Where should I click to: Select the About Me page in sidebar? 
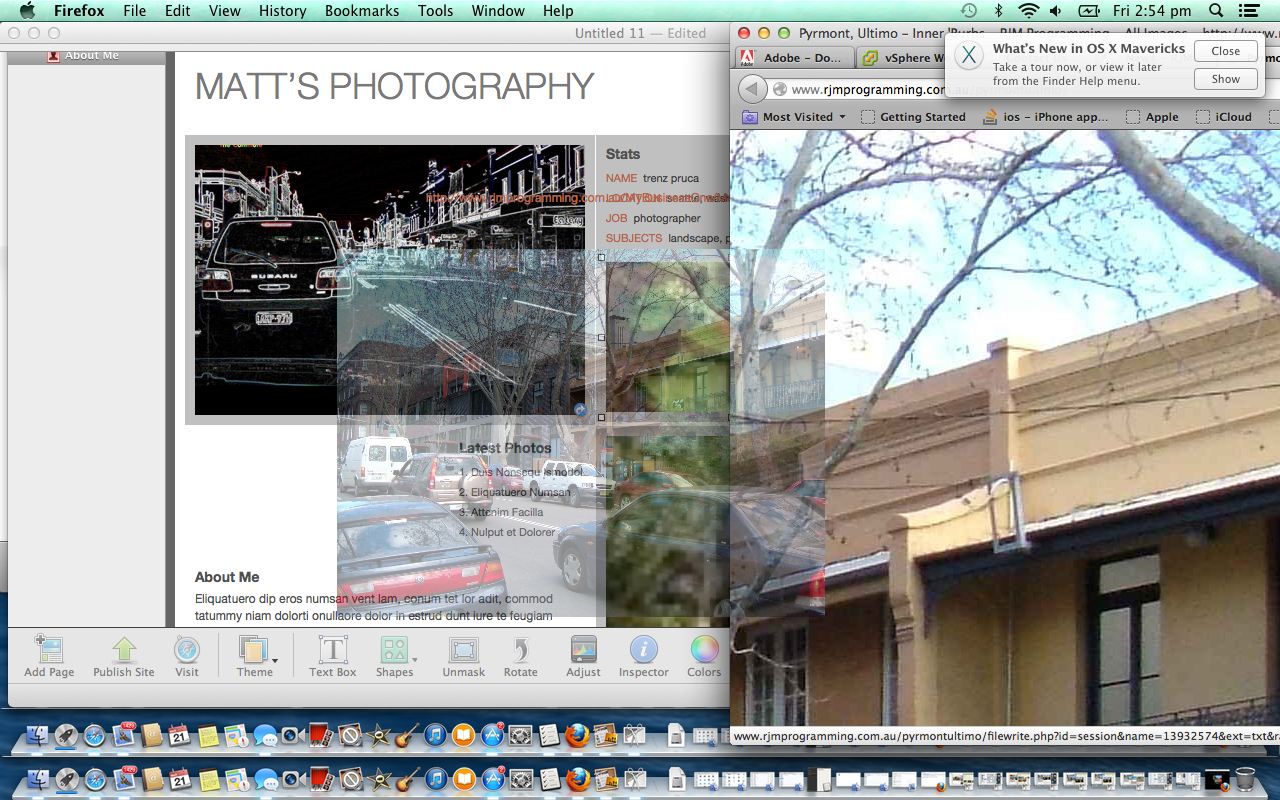[x=87, y=56]
